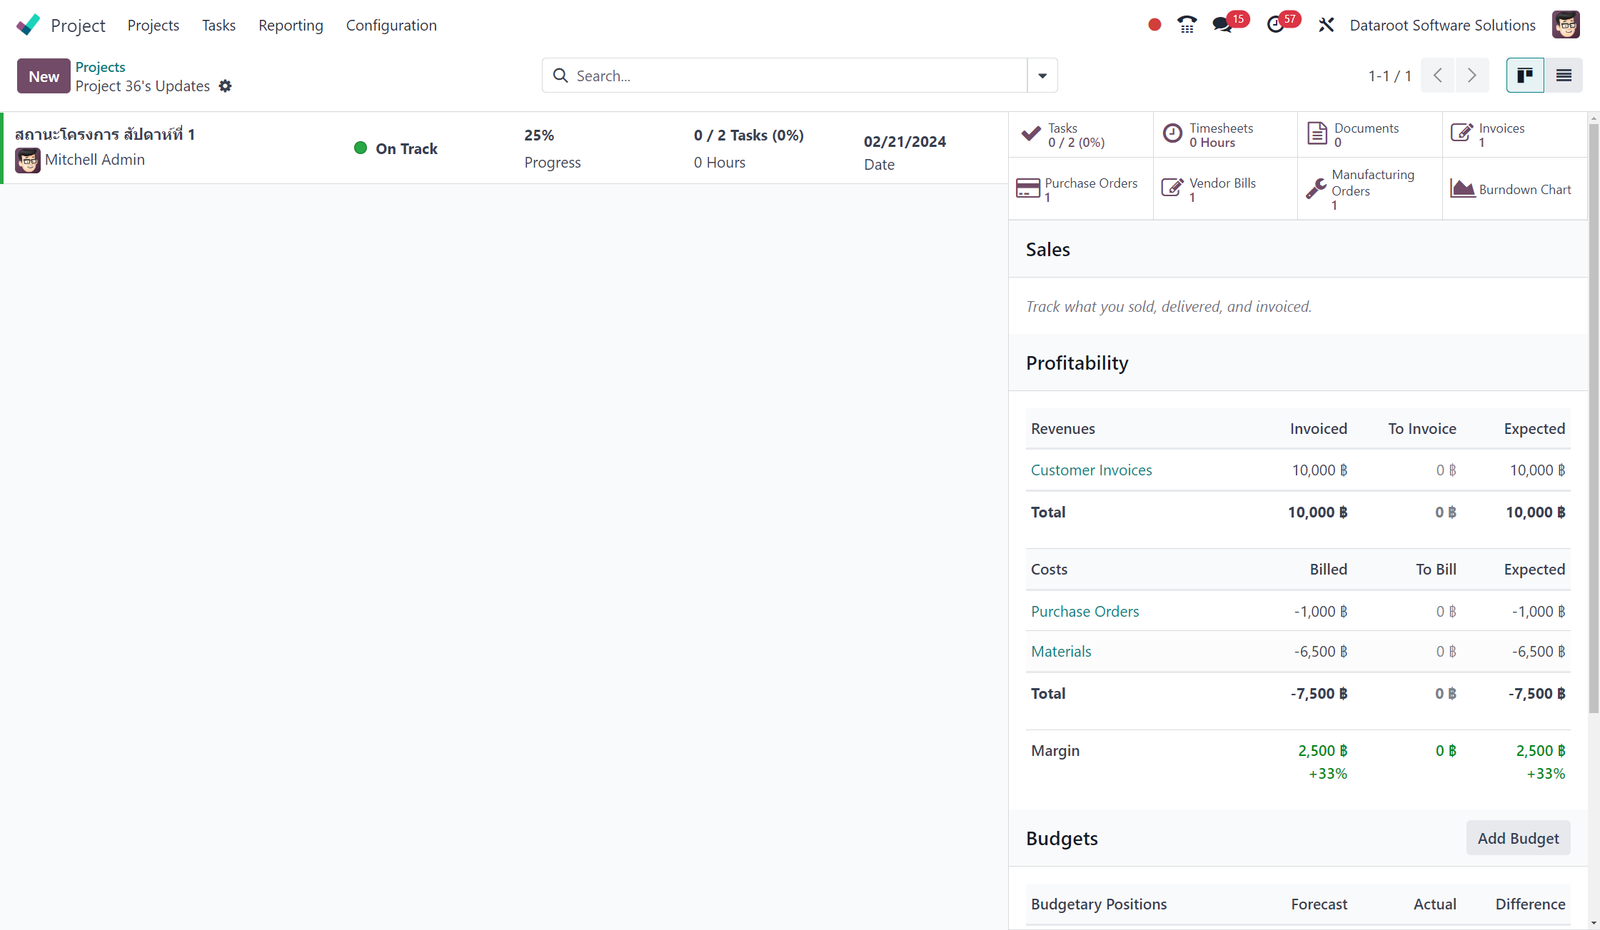
Task: Open Tasks 0 / 2 stat button
Action: [1081, 135]
